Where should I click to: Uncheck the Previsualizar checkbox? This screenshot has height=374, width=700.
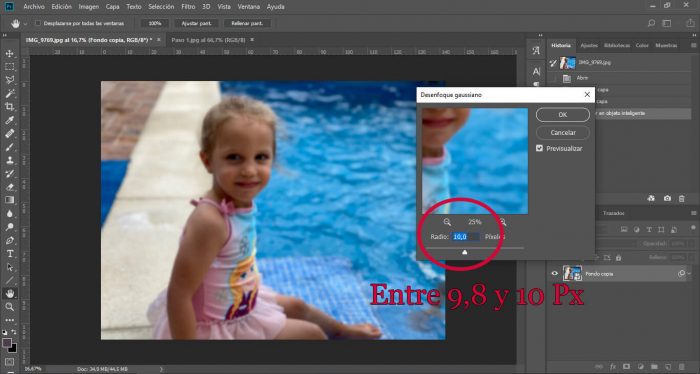[539, 148]
